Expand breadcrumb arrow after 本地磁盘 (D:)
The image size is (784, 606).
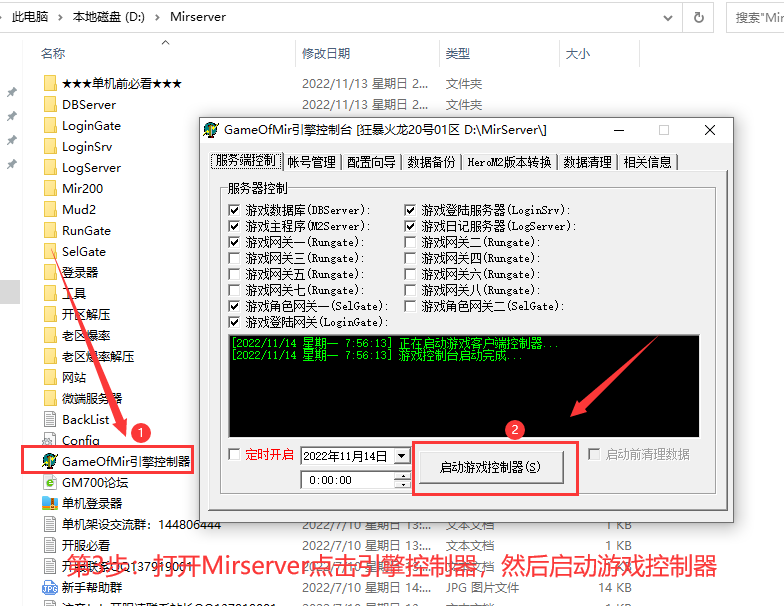(158, 18)
